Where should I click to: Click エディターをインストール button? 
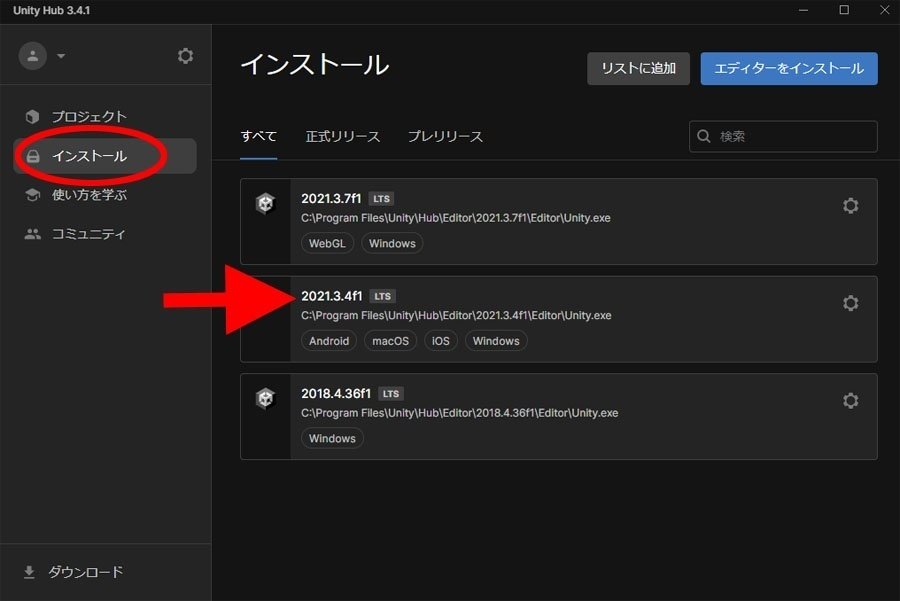point(789,68)
